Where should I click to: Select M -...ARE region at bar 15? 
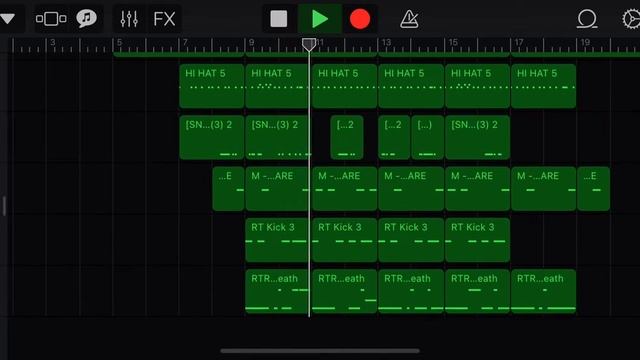tap(478, 189)
